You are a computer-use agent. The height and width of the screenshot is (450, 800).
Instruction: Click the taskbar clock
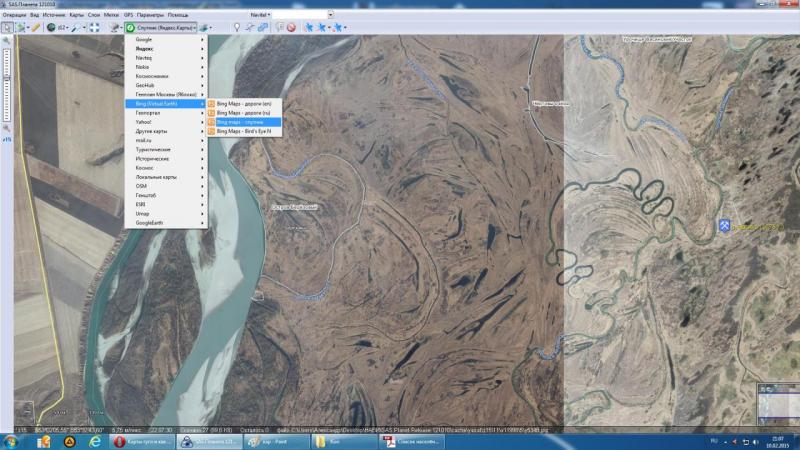pos(778,442)
